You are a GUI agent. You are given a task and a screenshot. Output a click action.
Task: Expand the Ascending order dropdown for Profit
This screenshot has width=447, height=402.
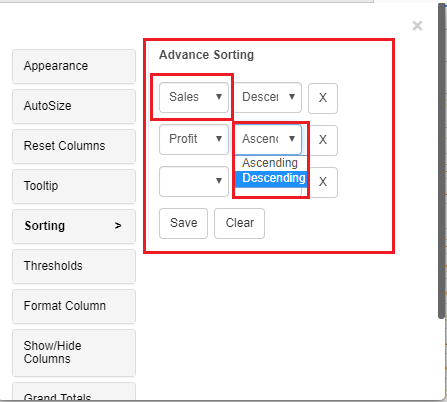click(268, 139)
